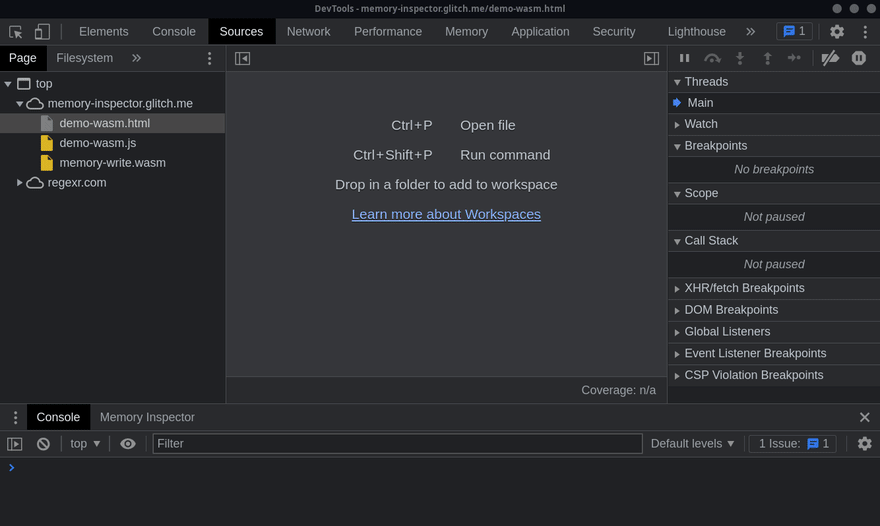Open the top context selector dropdown

click(85, 444)
